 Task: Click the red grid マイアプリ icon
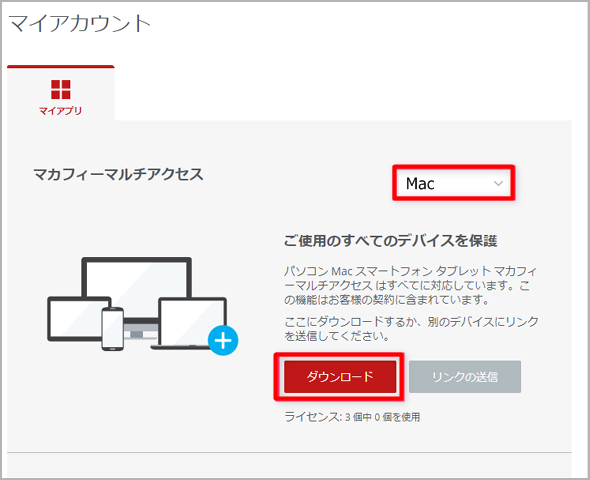[x=61, y=90]
